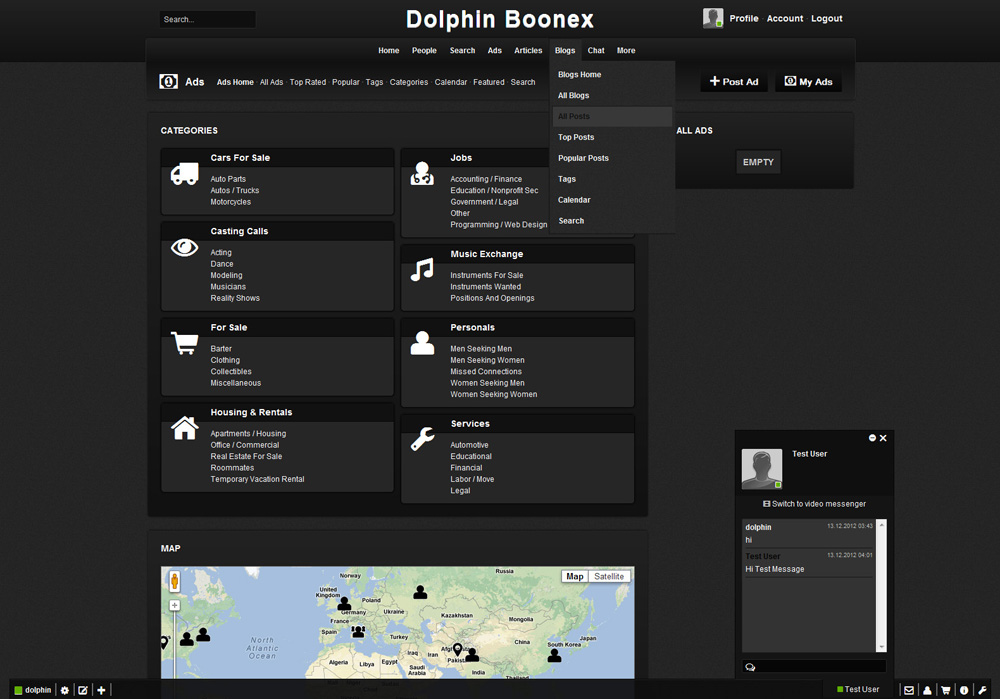
Task: Click the Casting Calls eye icon
Action: click(x=184, y=247)
